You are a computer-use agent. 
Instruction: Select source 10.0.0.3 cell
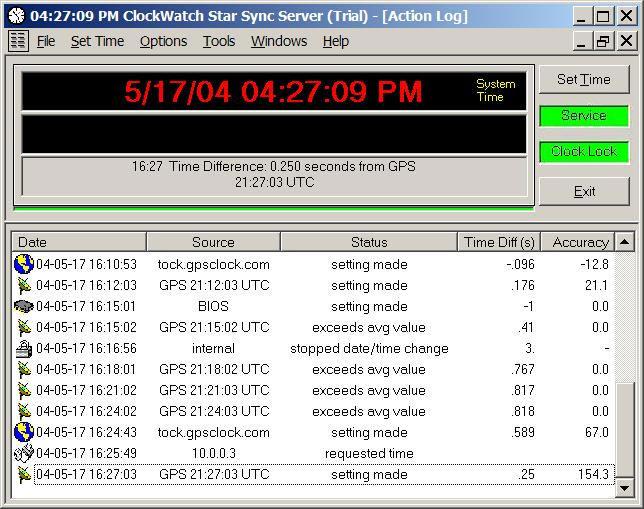(x=214, y=454)
